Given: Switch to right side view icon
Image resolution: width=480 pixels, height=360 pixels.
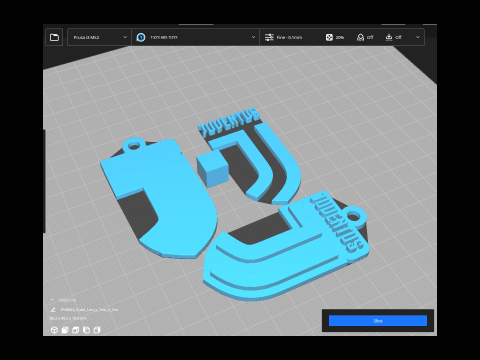Looking at the screenshot, I should pos(97,330).
